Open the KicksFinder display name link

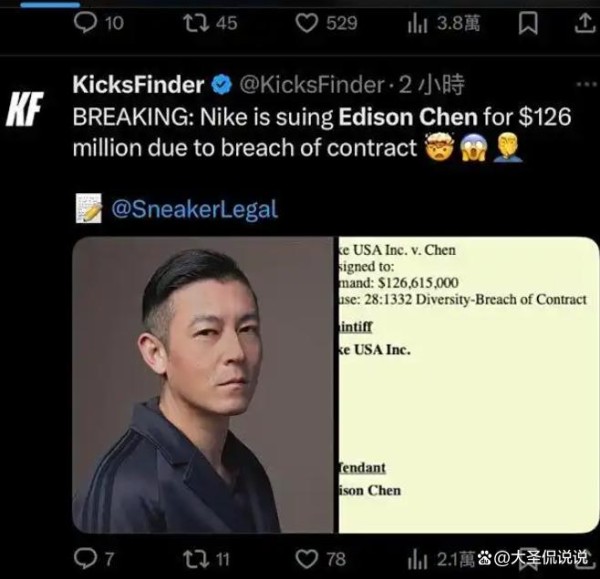(138, 84)
